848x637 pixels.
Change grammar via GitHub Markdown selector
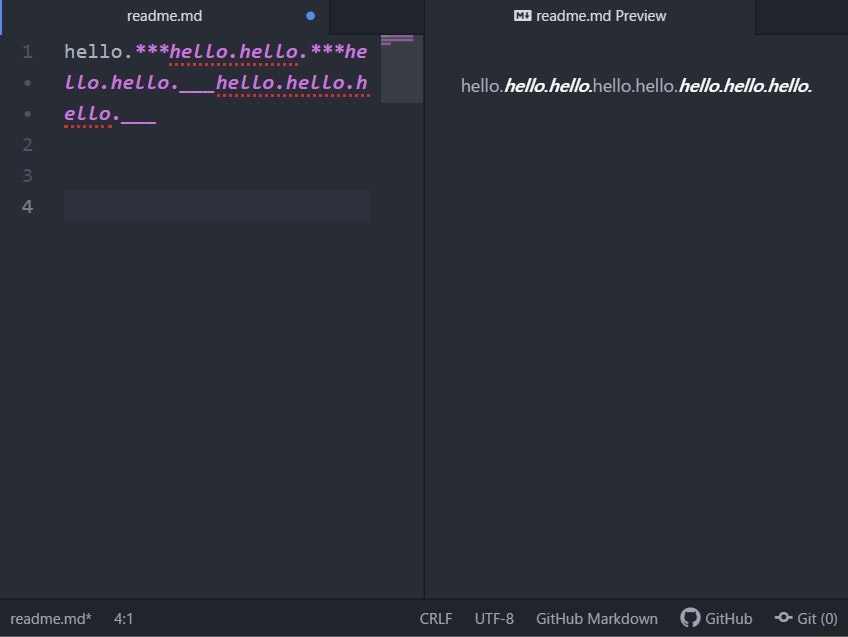coord(597,619)
